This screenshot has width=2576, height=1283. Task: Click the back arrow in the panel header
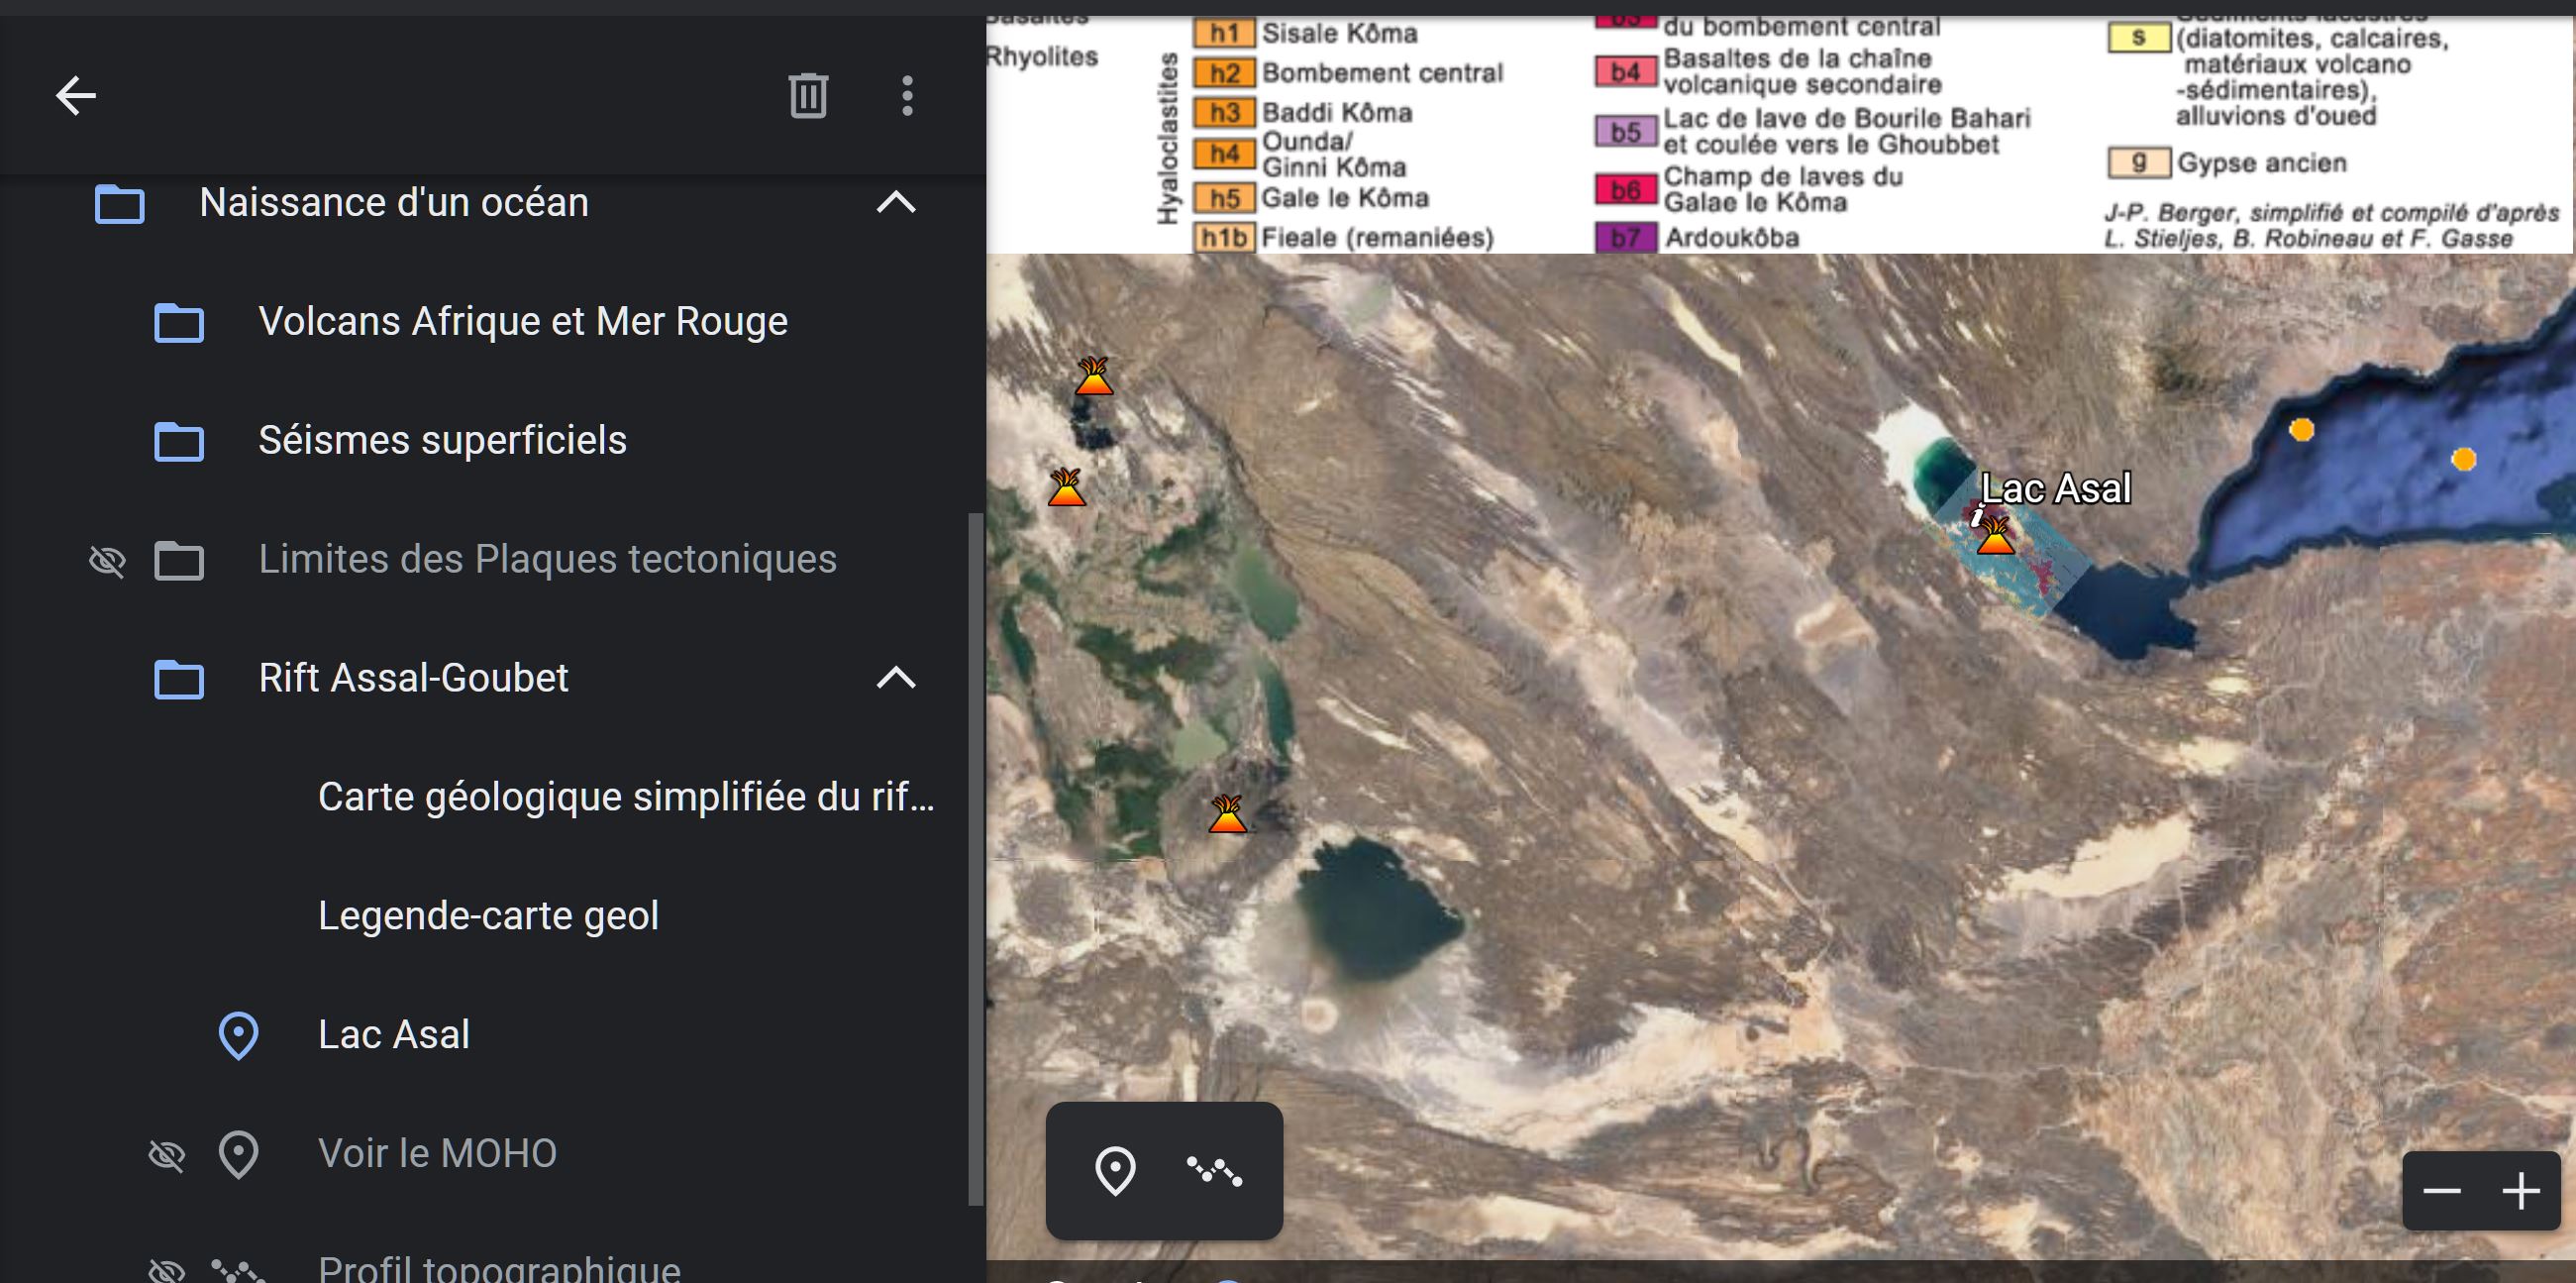(x=75, y=96)
